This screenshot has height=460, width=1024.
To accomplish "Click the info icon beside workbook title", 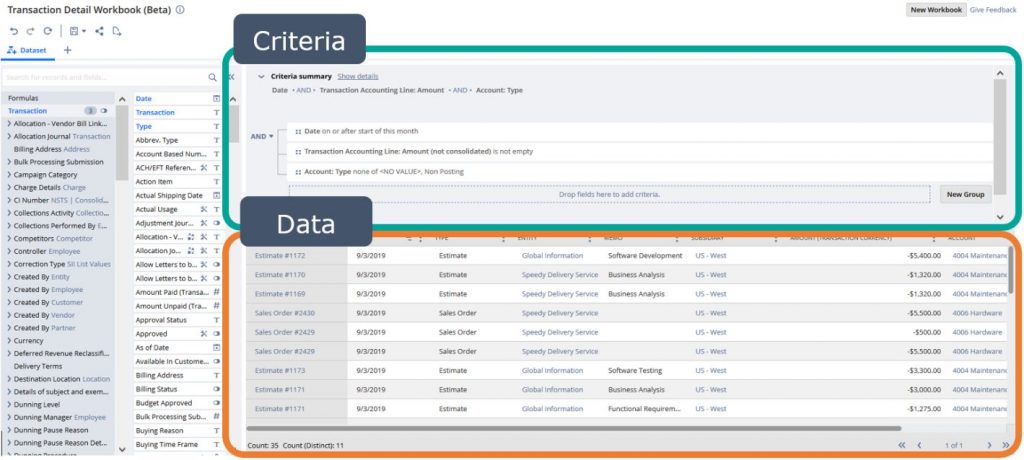I will (x=180, y=10).
